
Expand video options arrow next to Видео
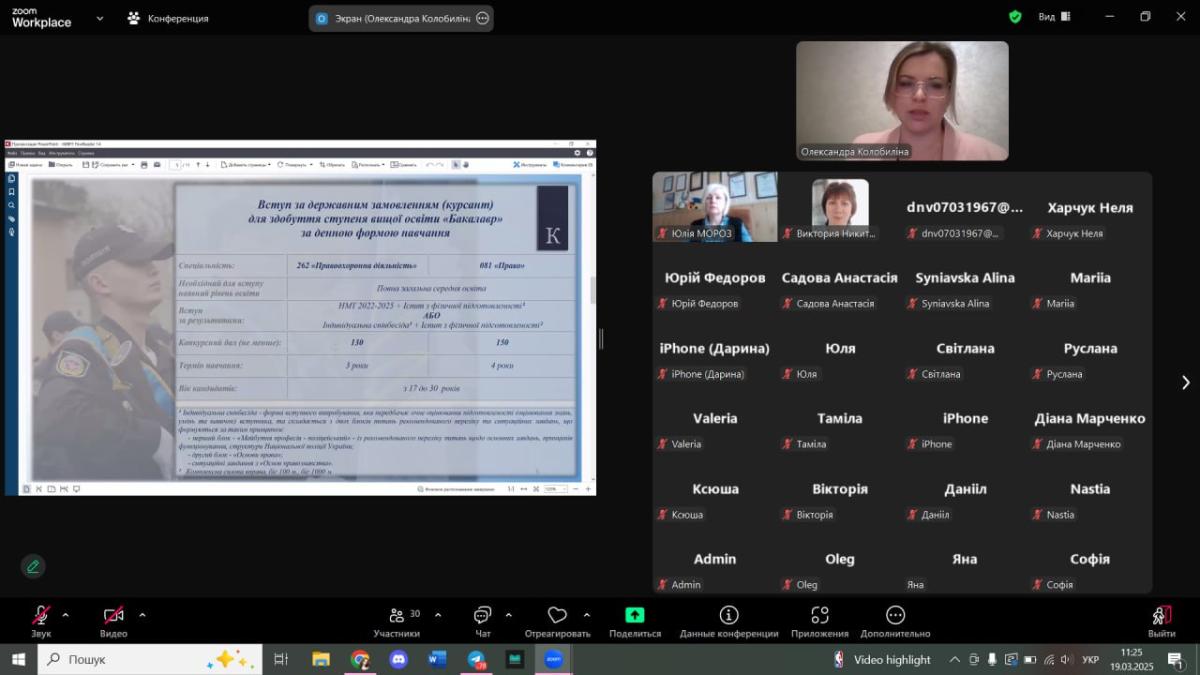click(142, 615)
